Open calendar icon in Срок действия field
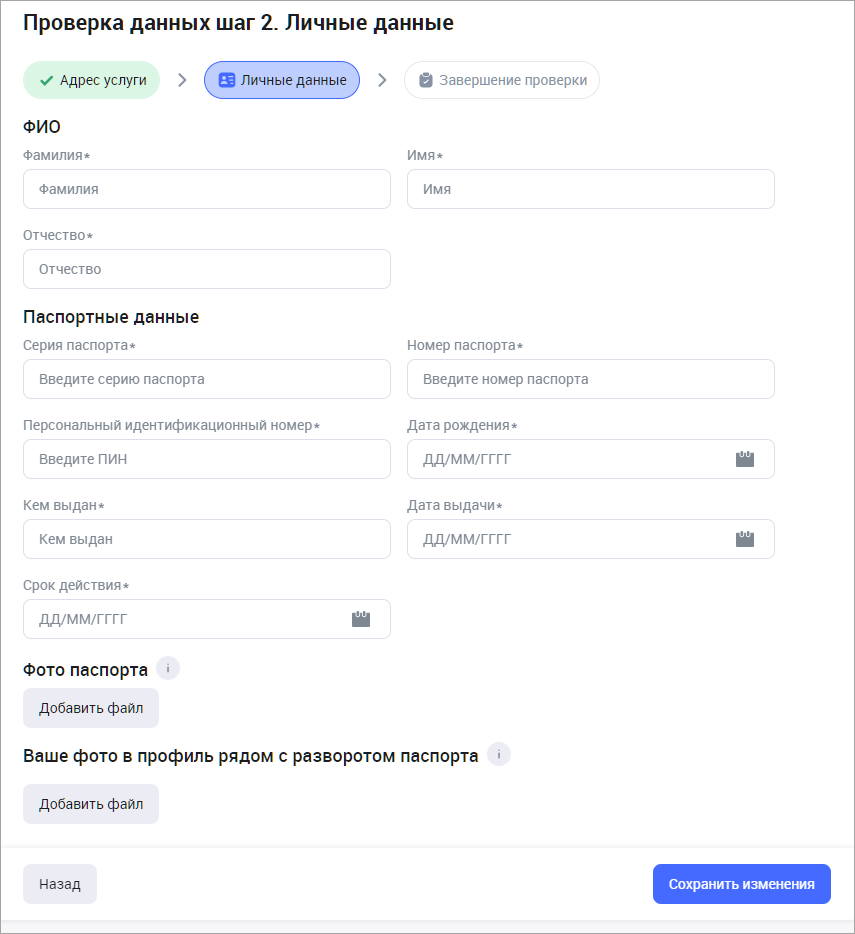The width and height of the screenshot is (855, 934). (x=361, y=619)
